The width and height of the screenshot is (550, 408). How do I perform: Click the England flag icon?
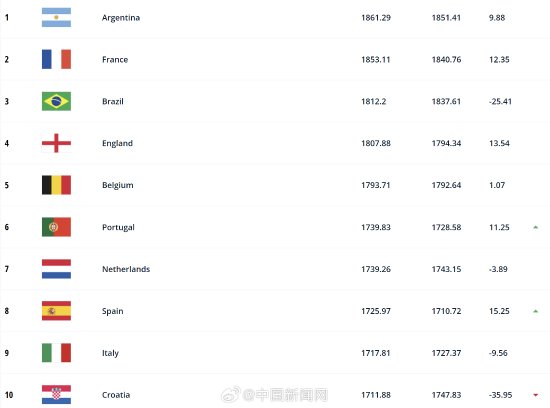56,143
